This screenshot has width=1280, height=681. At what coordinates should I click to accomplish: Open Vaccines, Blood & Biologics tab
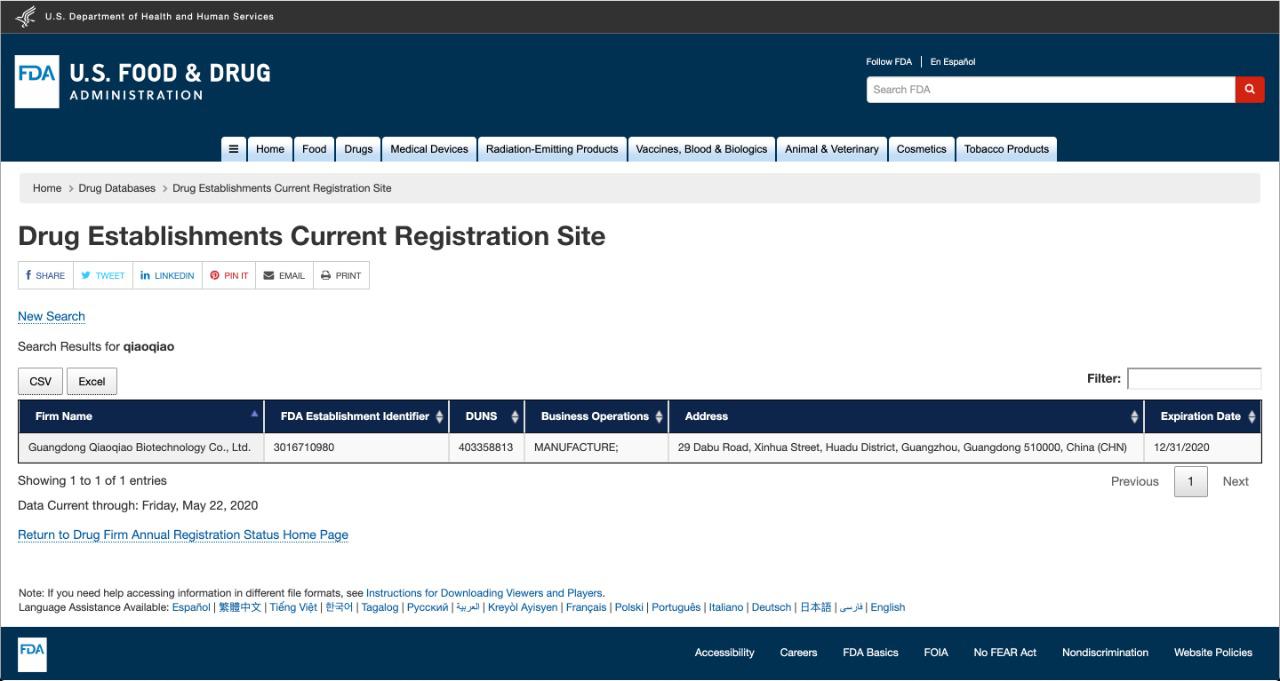tap(701, 149)
